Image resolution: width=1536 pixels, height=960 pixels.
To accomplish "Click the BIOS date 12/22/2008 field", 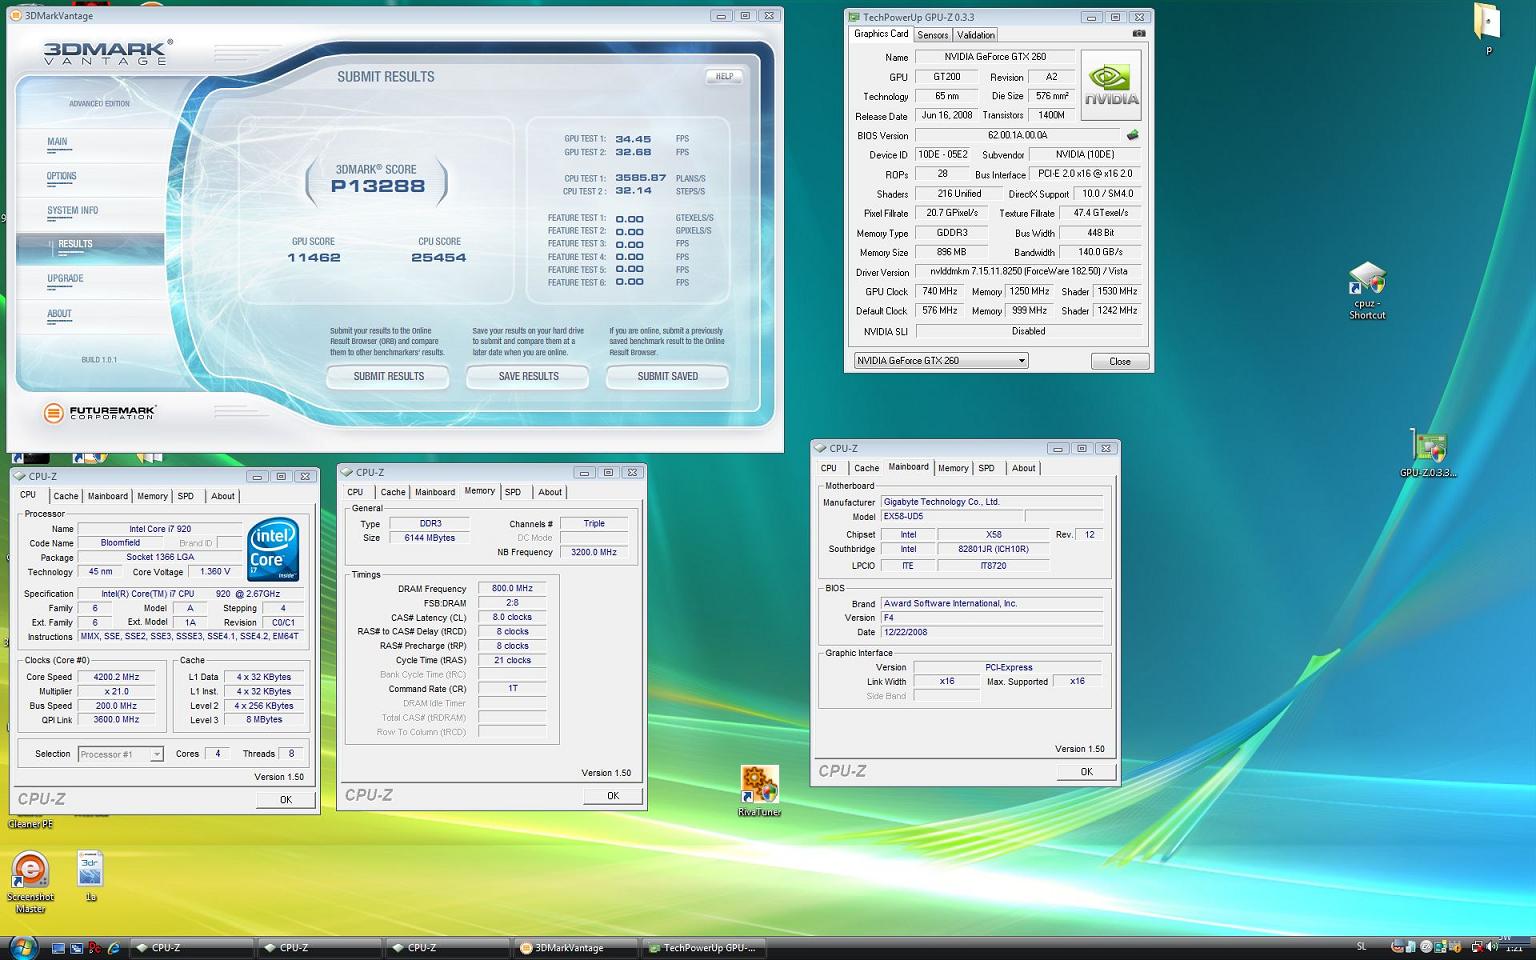I will [991, 632].
